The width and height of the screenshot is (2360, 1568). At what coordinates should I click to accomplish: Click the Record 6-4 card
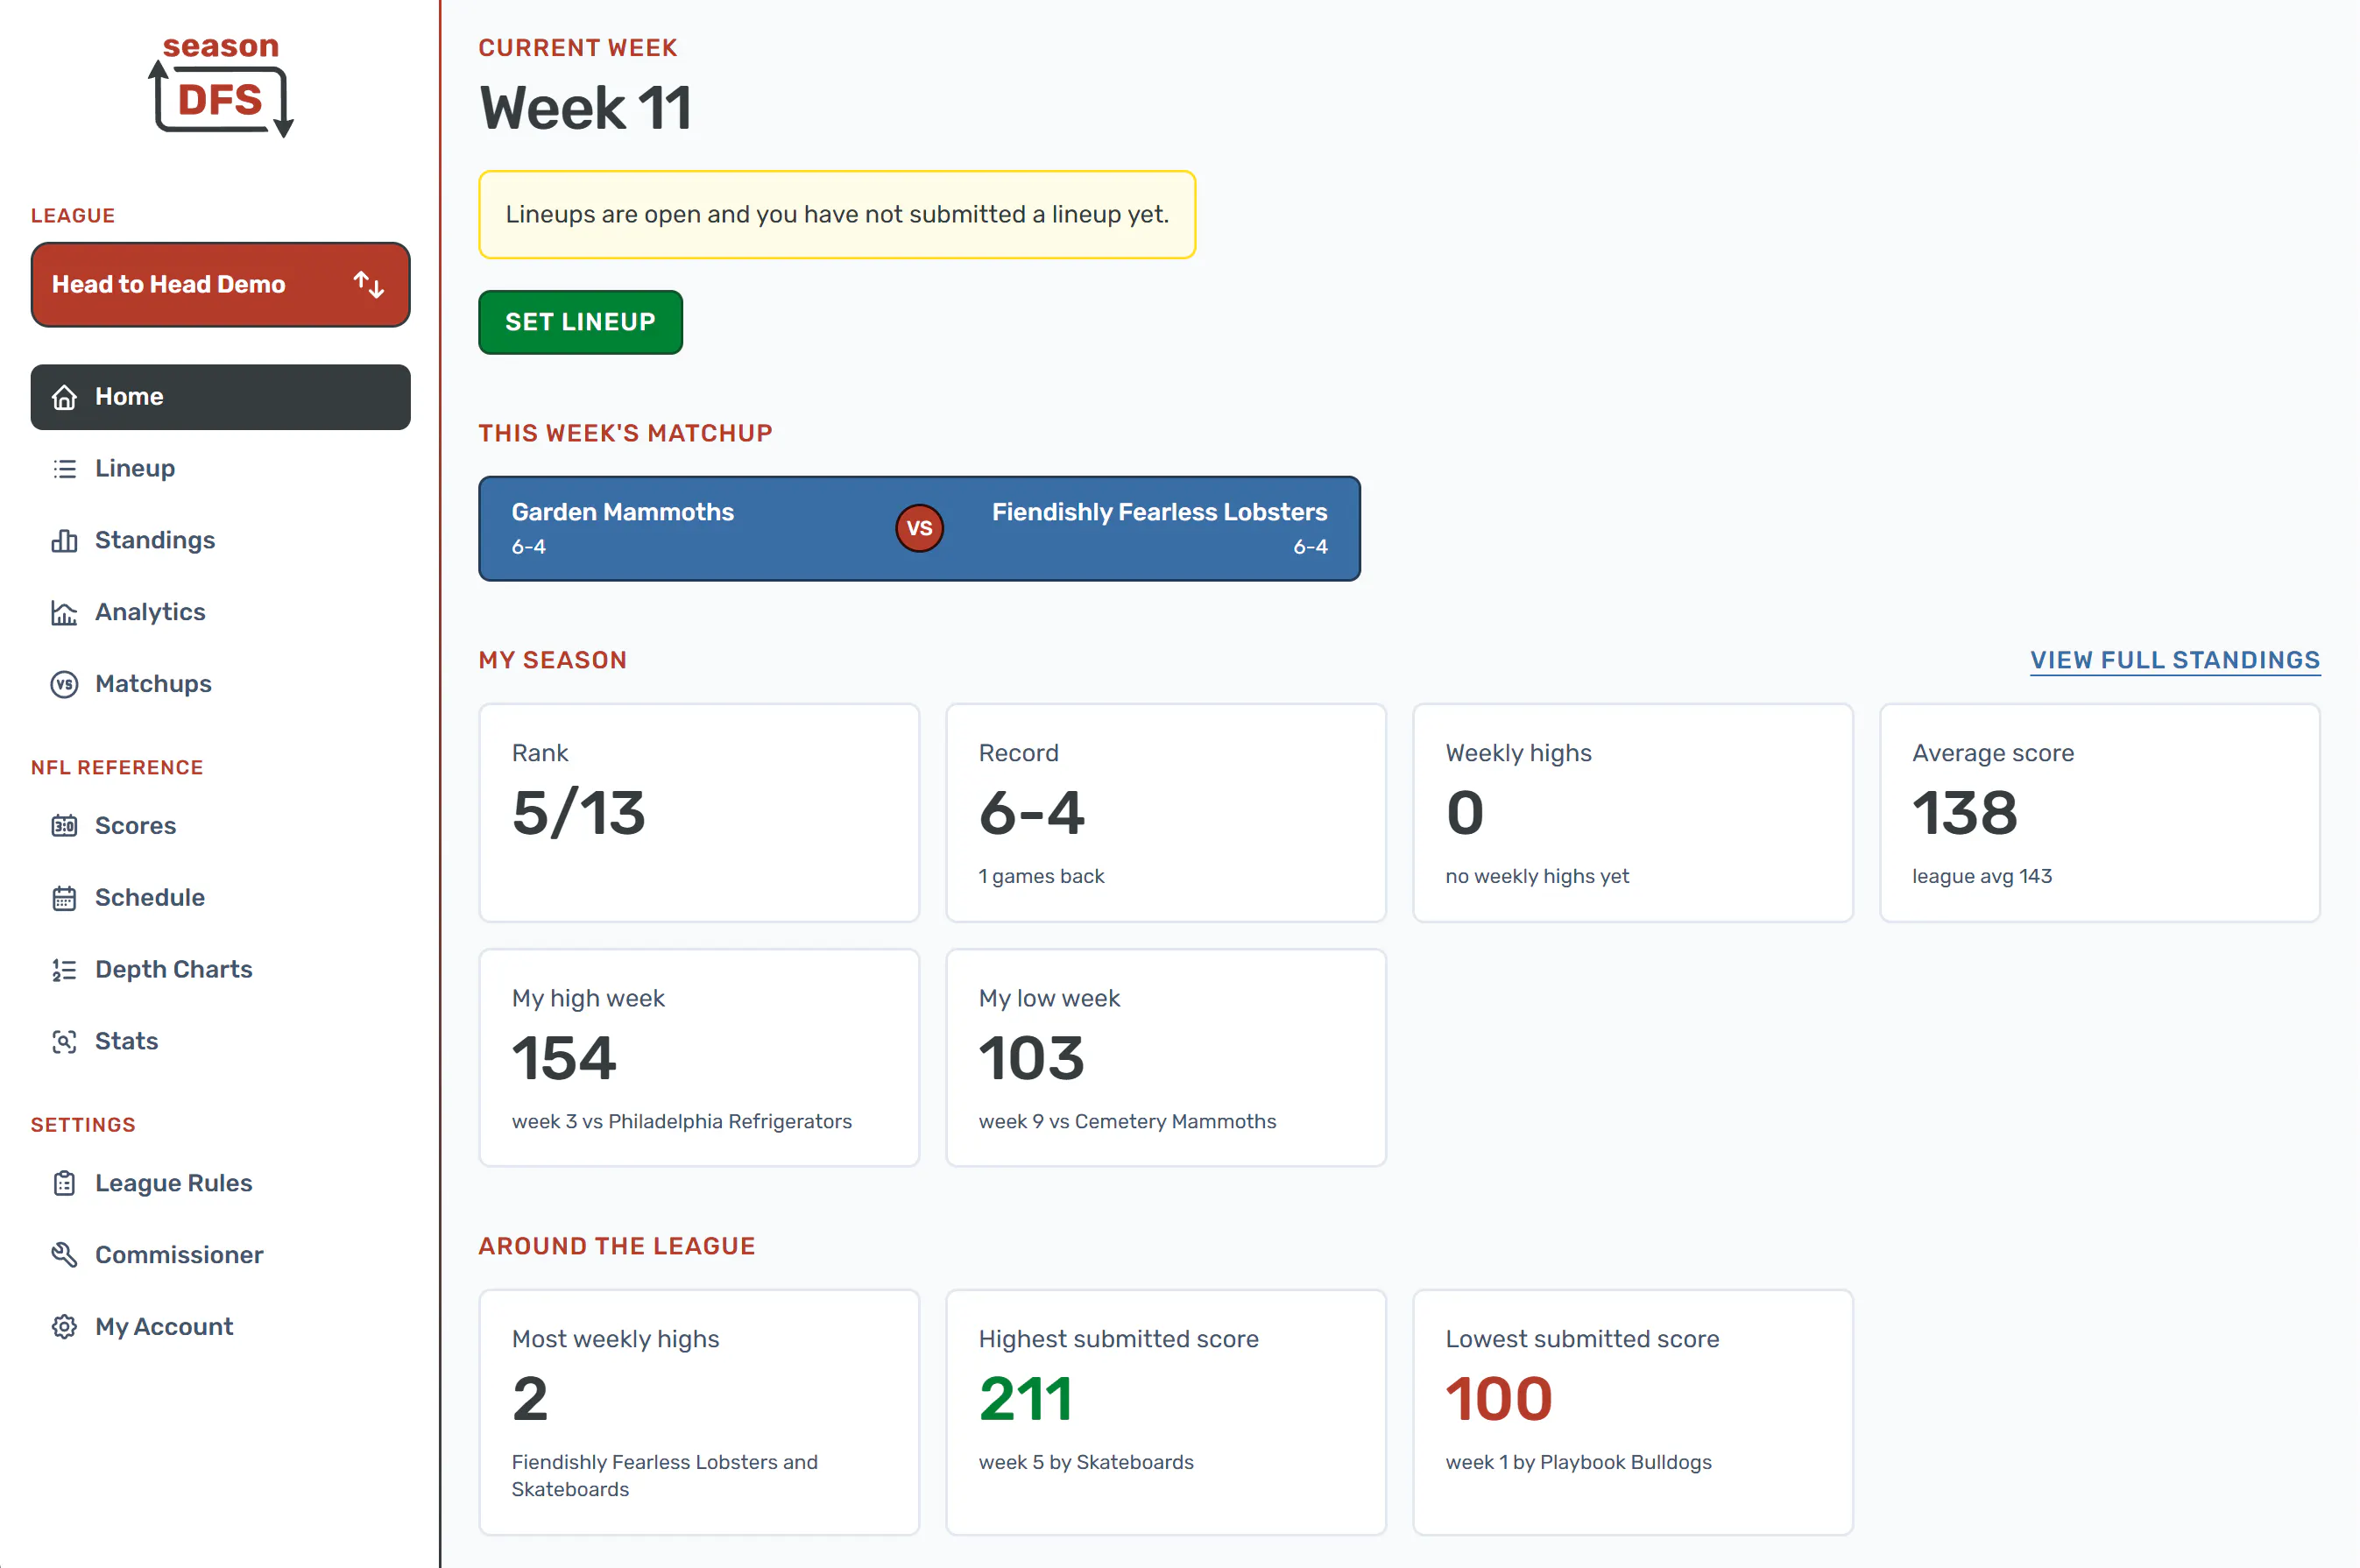point(1166,813)
